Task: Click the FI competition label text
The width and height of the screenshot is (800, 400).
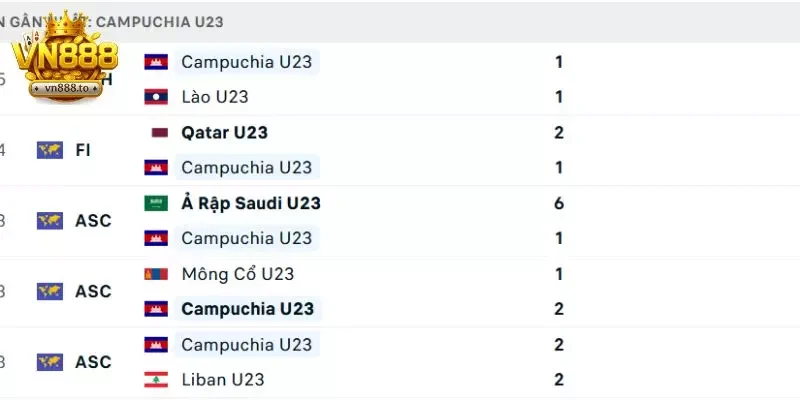Action: (x=83, y=150)
